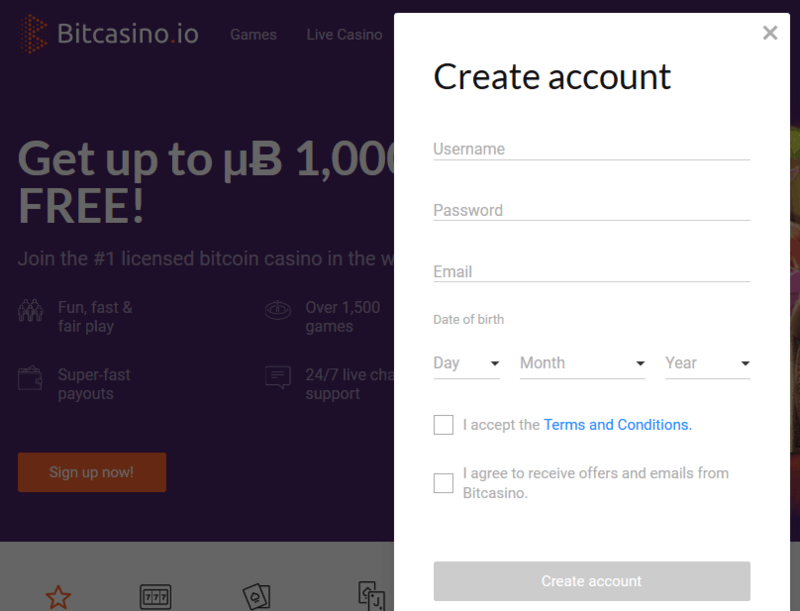
Task: Open the 777 slots category icon
Action: 156,597
